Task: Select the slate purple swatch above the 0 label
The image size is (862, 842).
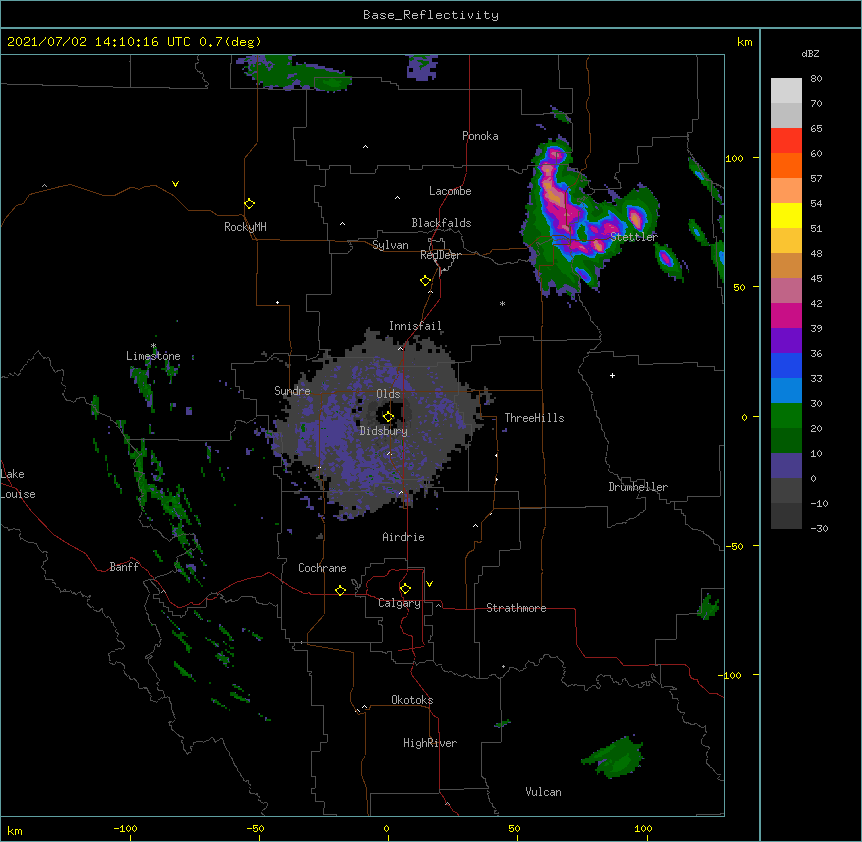Action: click(x=786, y=466)
